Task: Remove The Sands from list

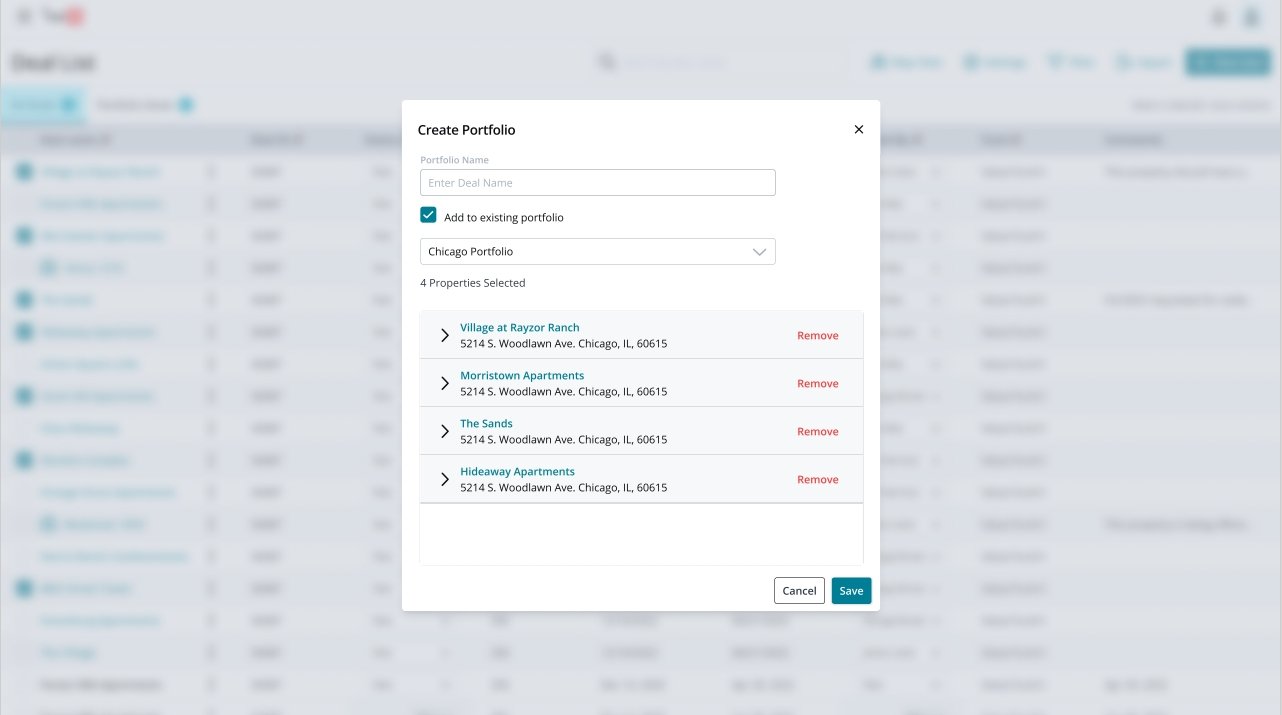Action: tap(817, 431)
